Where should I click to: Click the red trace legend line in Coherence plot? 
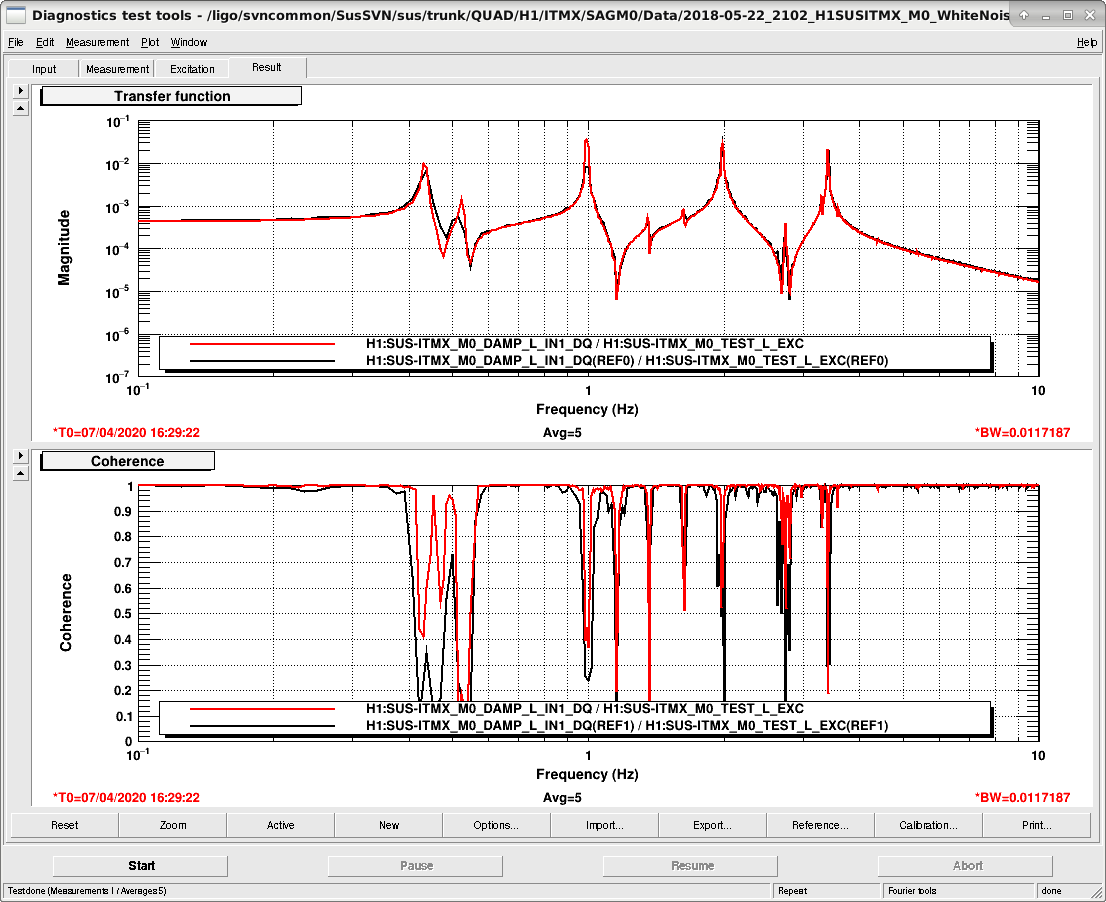pos(262,708)
